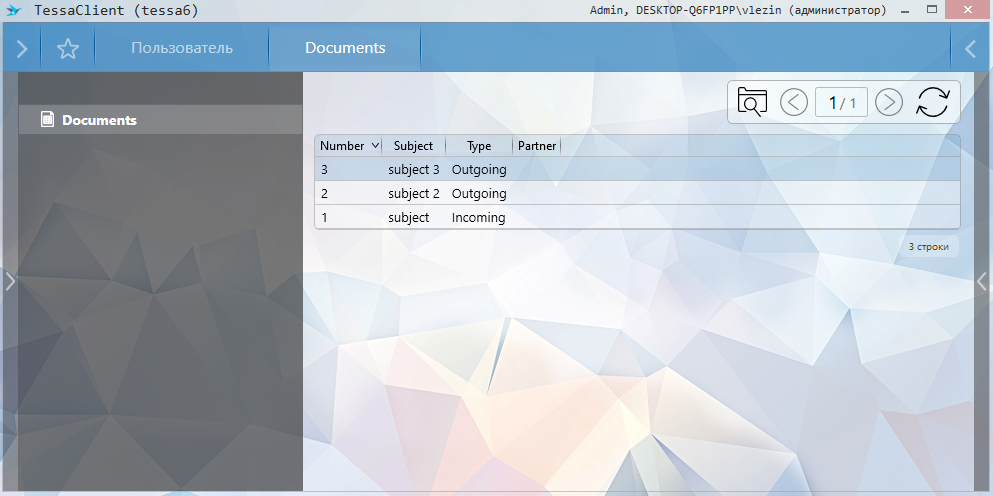Click the search folder filter icon
This screenshot has height=496, width=993.
752,102
